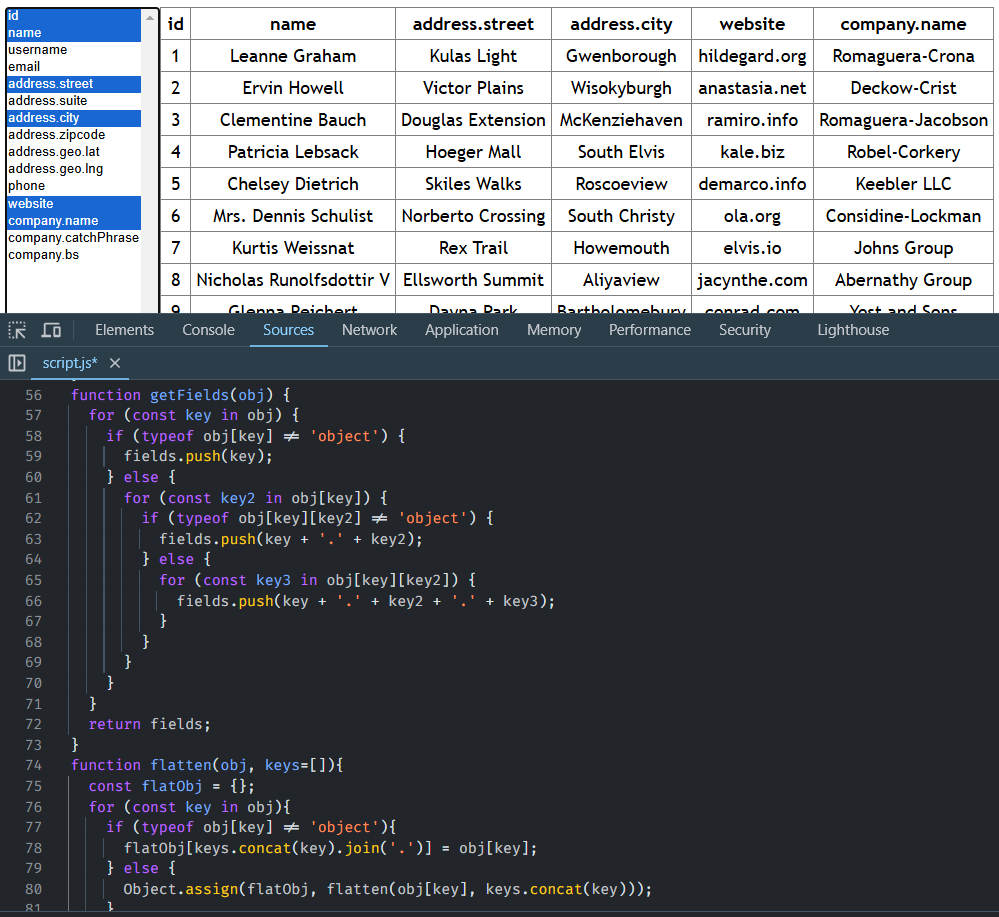999x917 pixels.
Task: Click the 'Nicholas Runolfsdottir V' table cell
Action: click(293, 280)
